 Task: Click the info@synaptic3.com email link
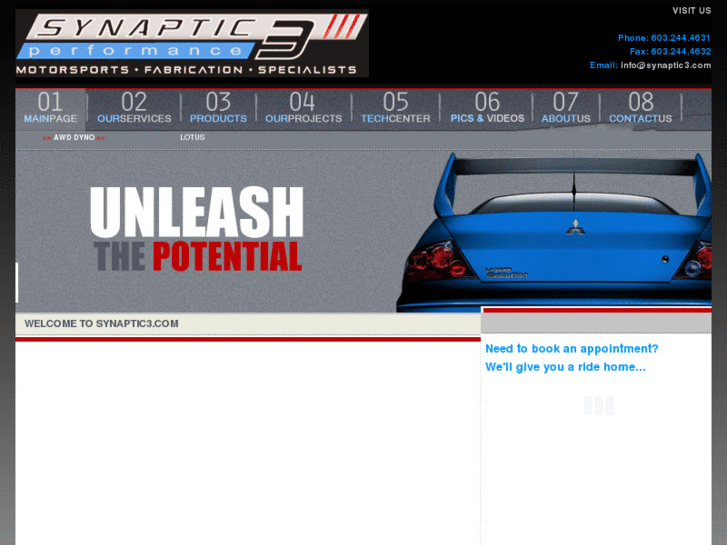click(x=665, y=65)
